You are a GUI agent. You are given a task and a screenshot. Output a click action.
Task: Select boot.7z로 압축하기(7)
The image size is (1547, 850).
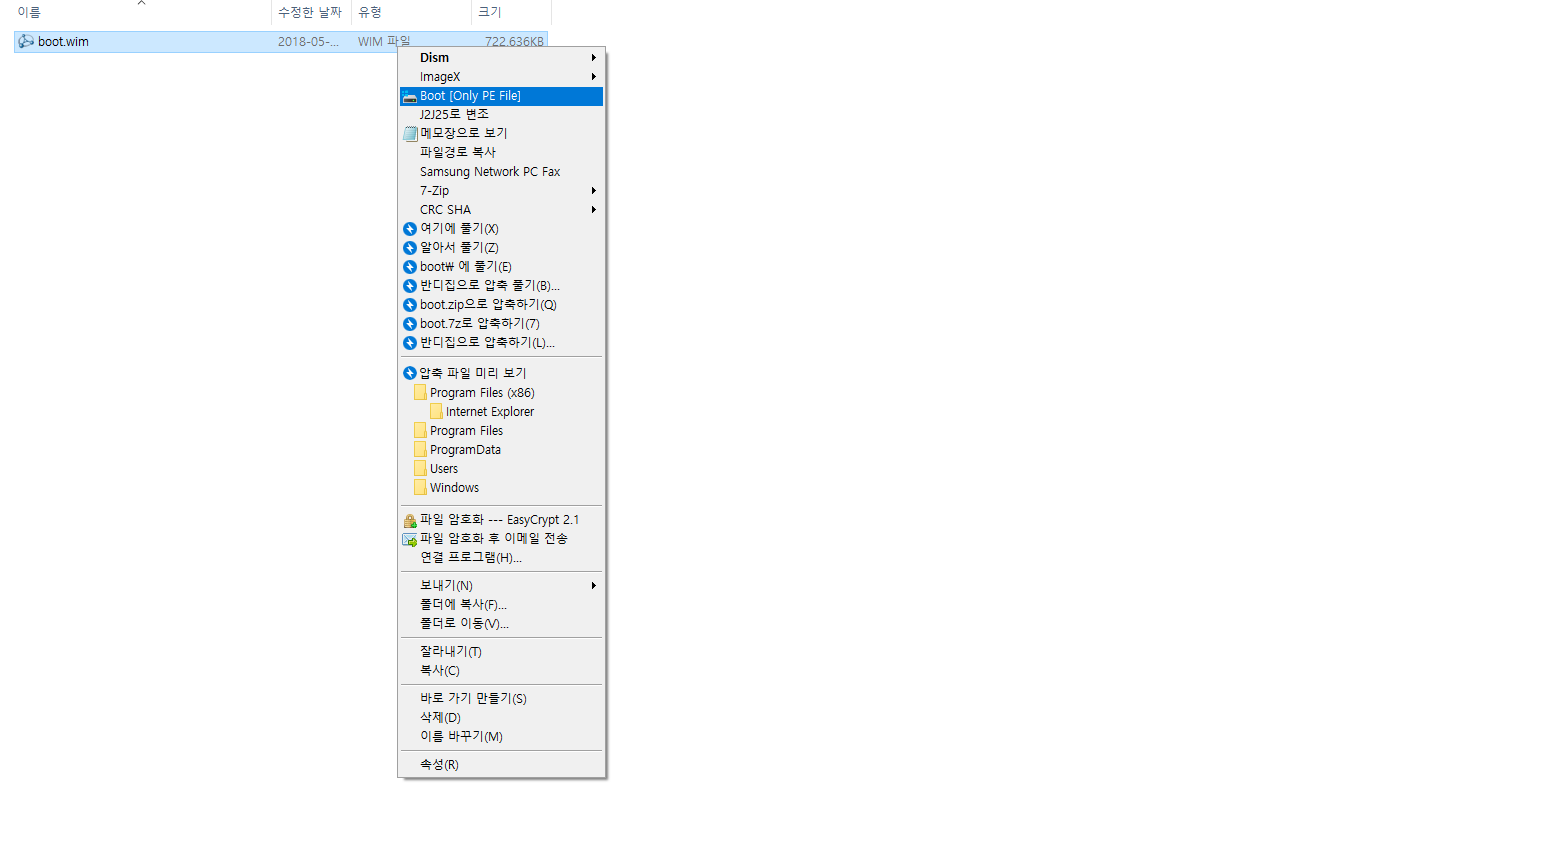coord(501,324)
